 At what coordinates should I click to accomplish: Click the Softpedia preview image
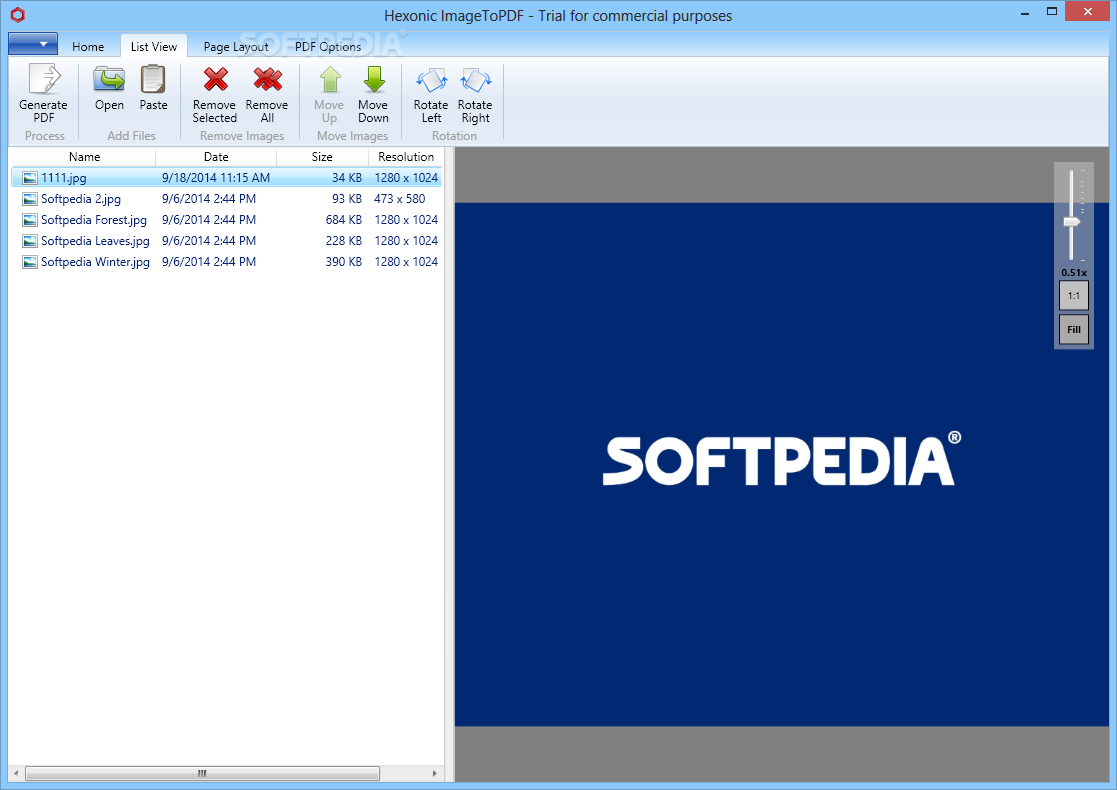tap(781, 464)
